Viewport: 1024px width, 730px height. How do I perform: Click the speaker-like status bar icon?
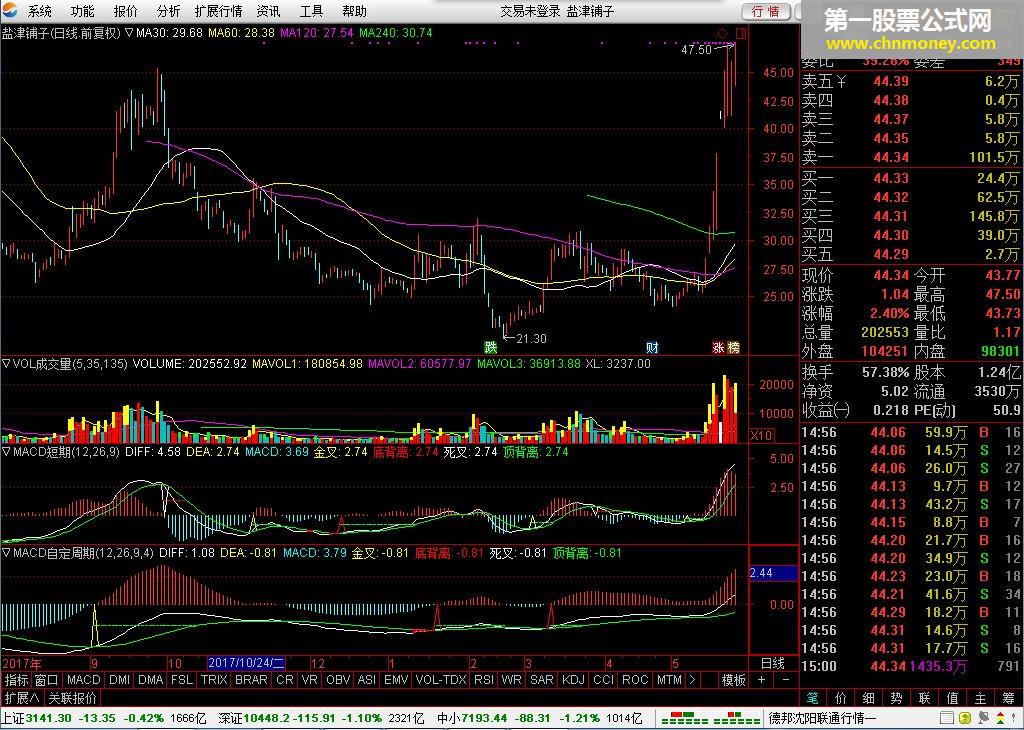(x=982, y=718)
